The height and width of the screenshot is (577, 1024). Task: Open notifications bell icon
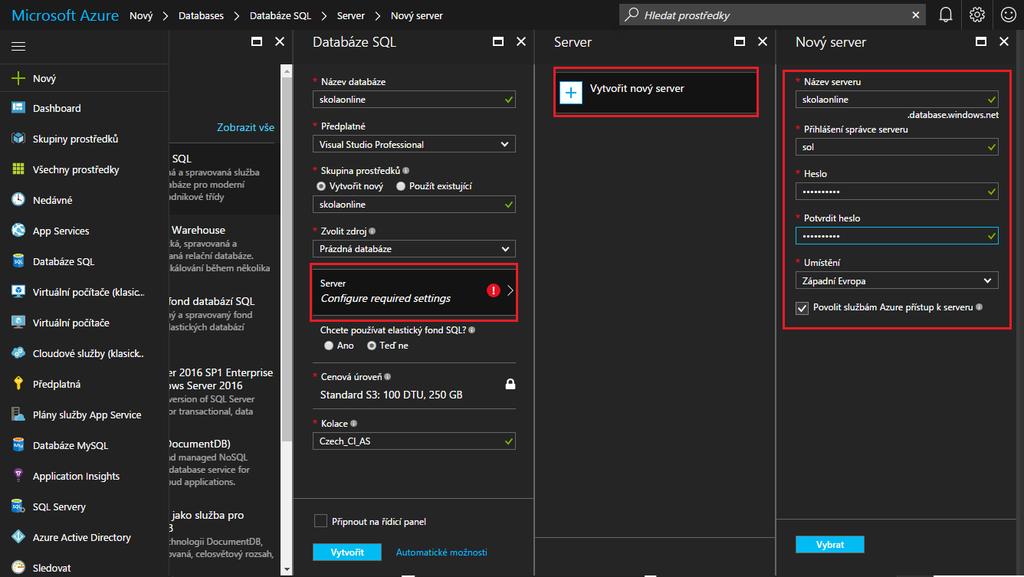pos(946,14)
